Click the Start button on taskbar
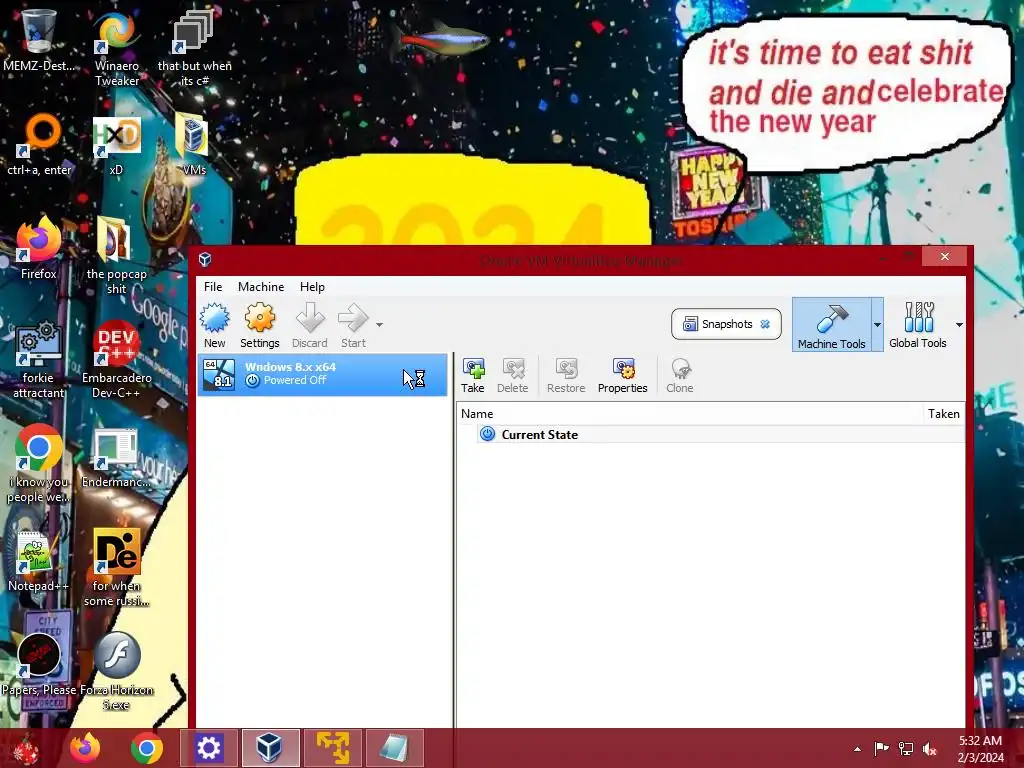1024x768 pixels. coord(25,748)
